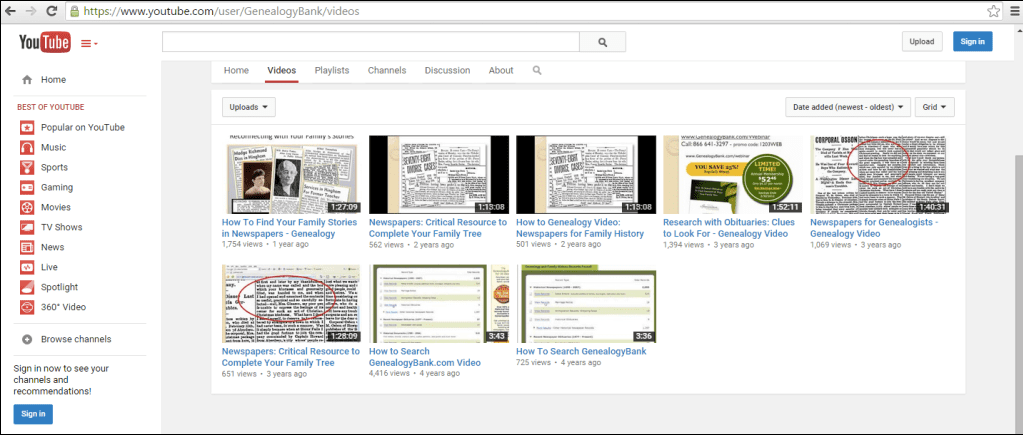Click the TV Shows icon
The image size is (1023, 435).
pyautogui.click(x=27, y=228)
